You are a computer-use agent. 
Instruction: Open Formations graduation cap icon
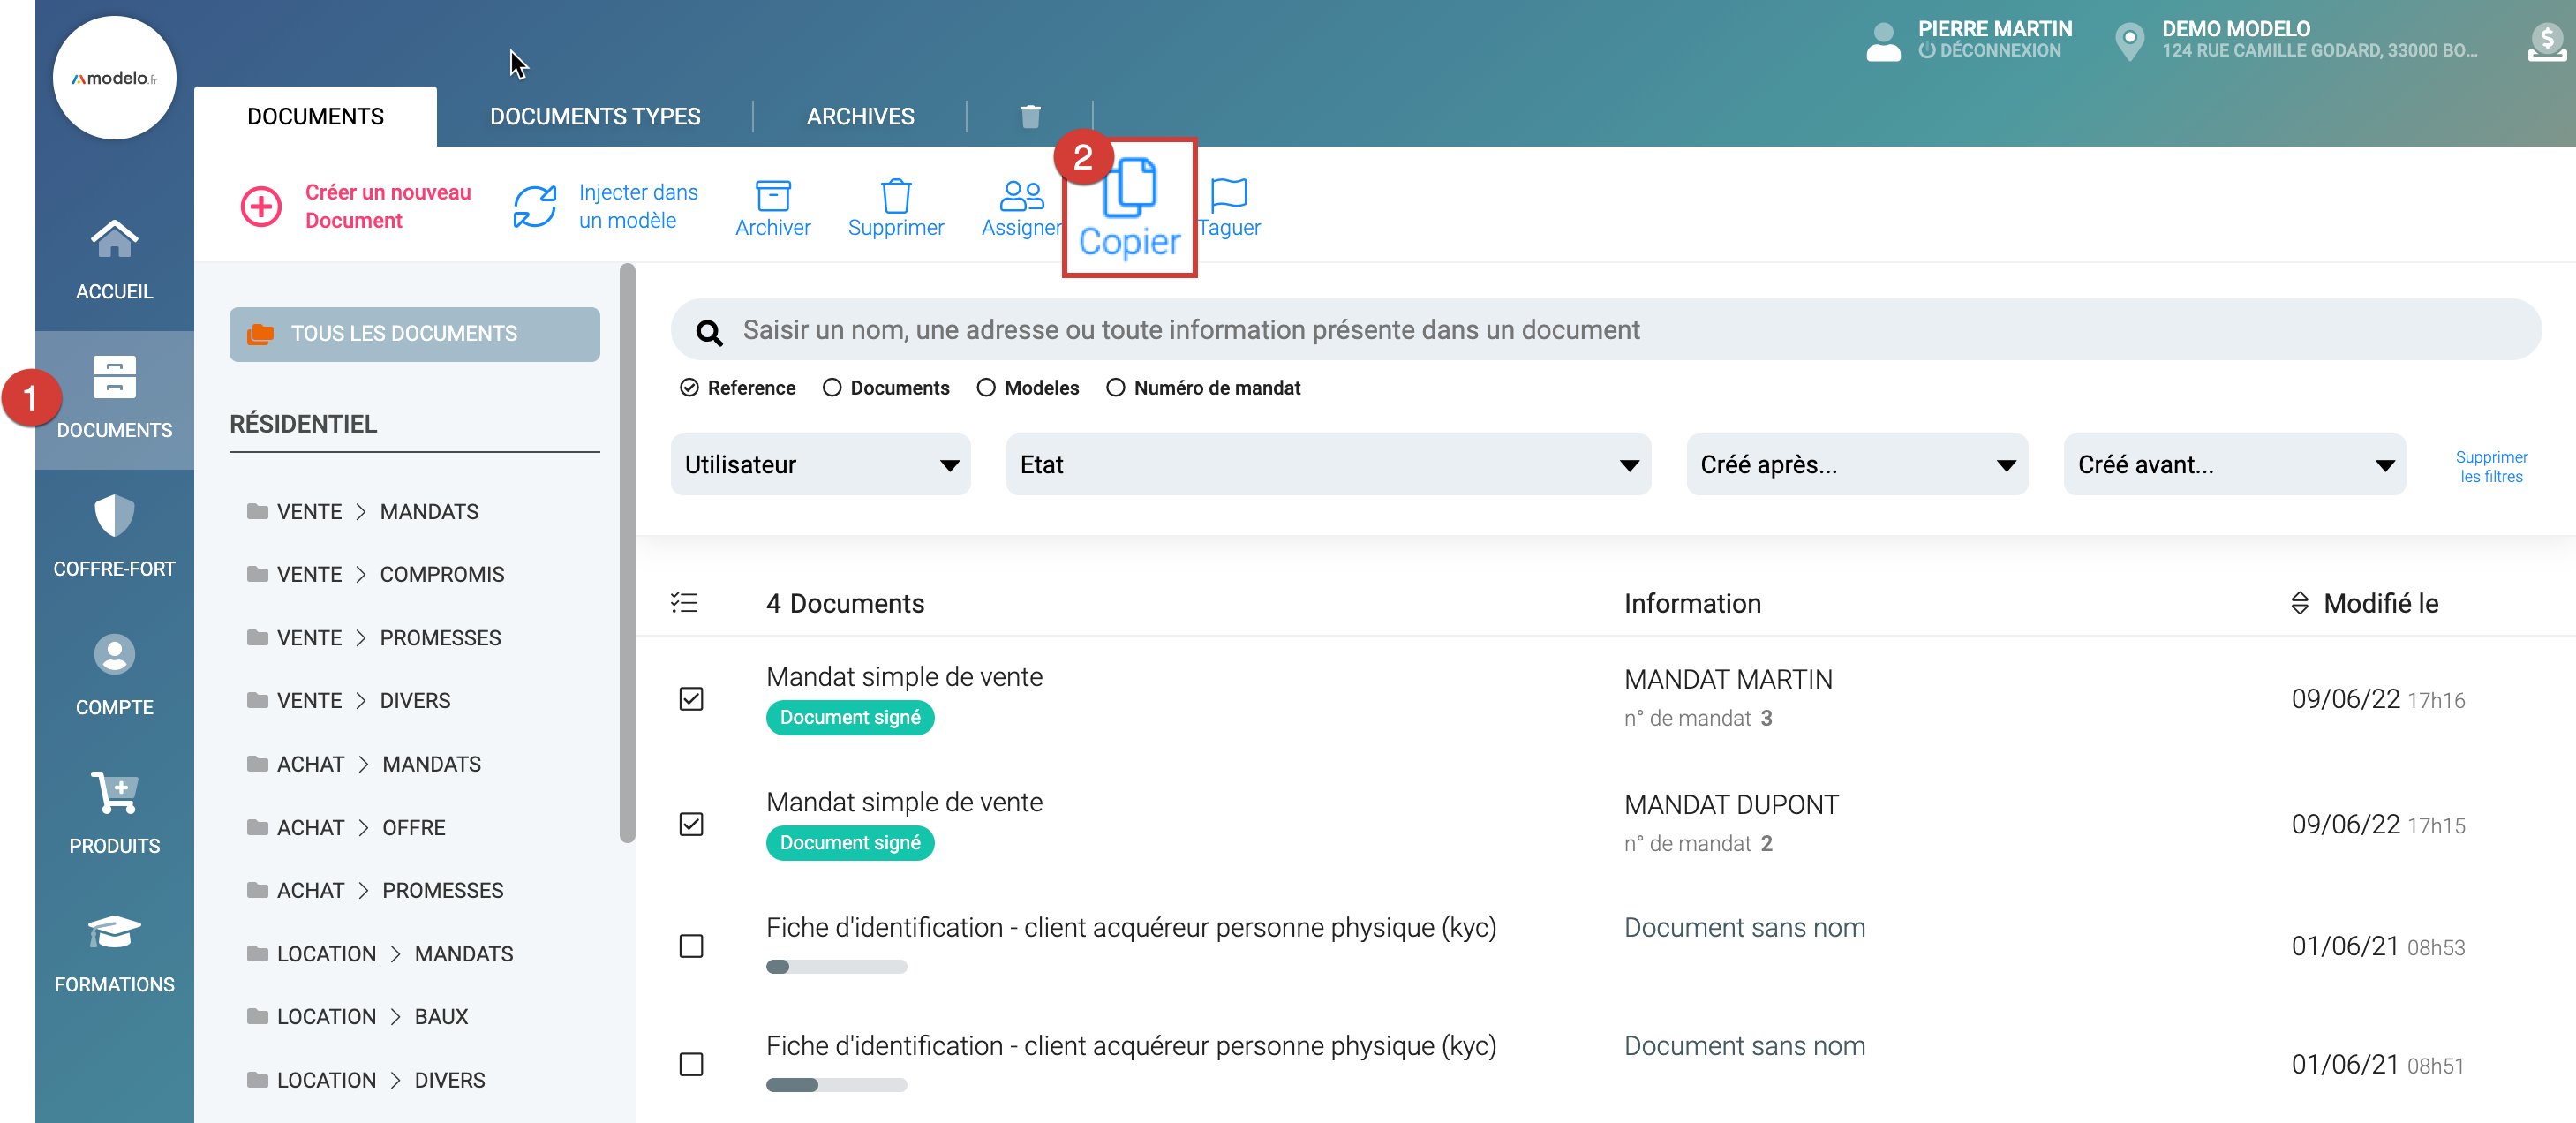pos(114,932)
